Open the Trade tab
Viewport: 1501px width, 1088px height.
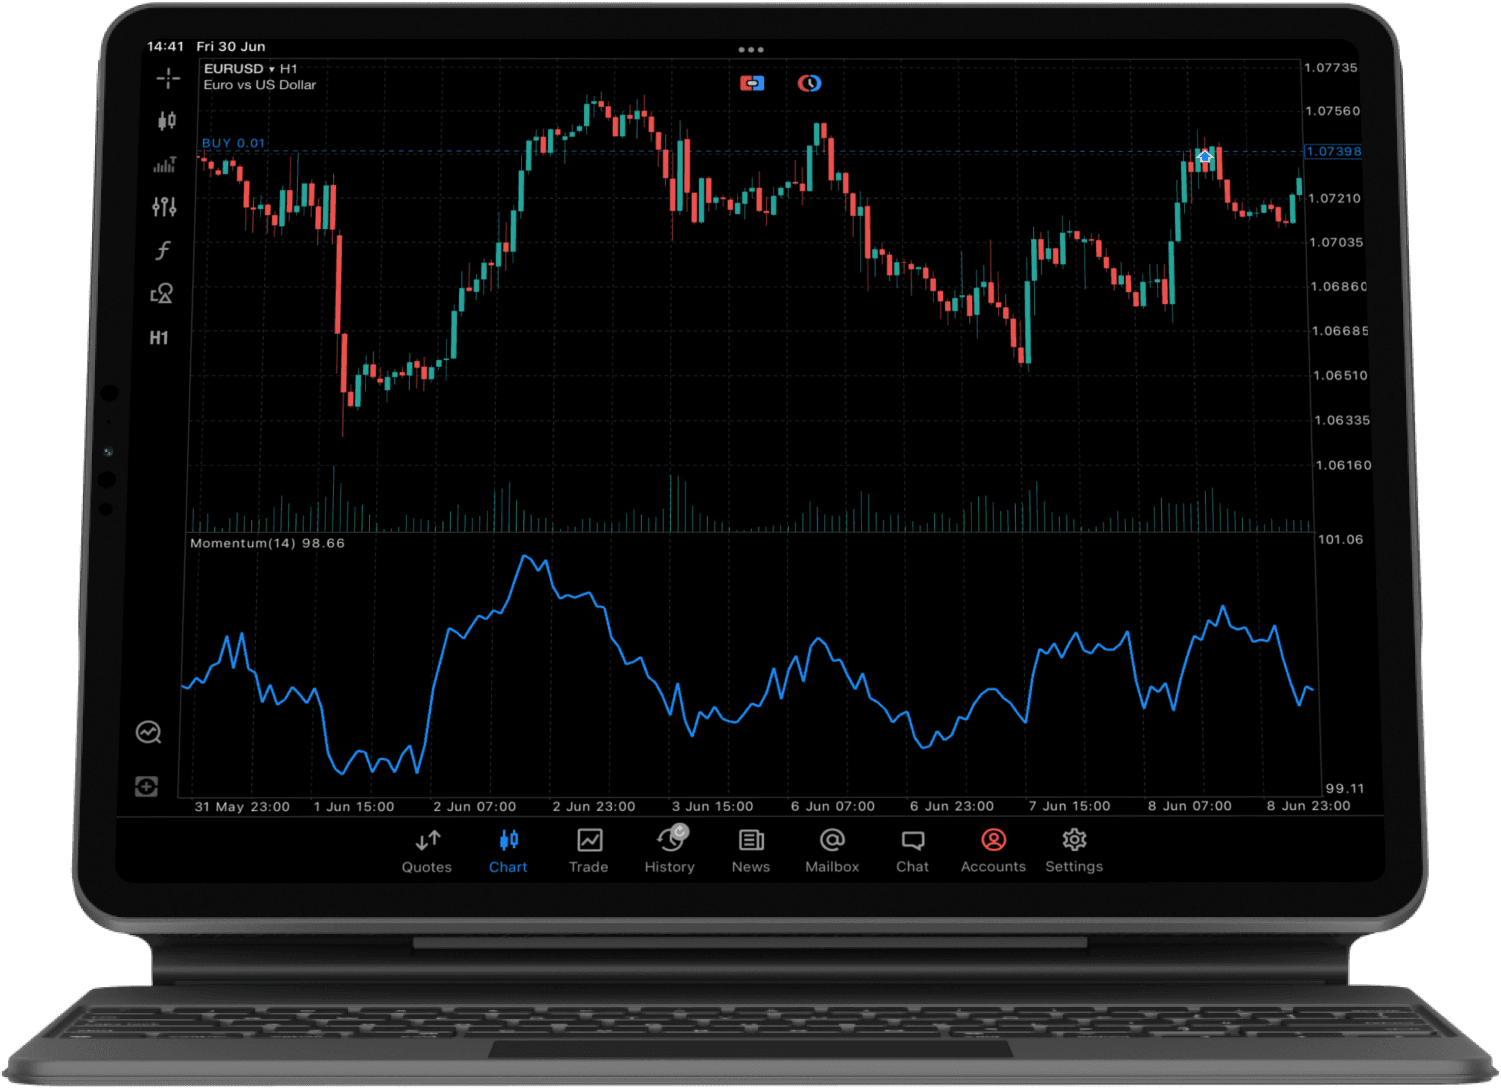click(x=589, y=851)
